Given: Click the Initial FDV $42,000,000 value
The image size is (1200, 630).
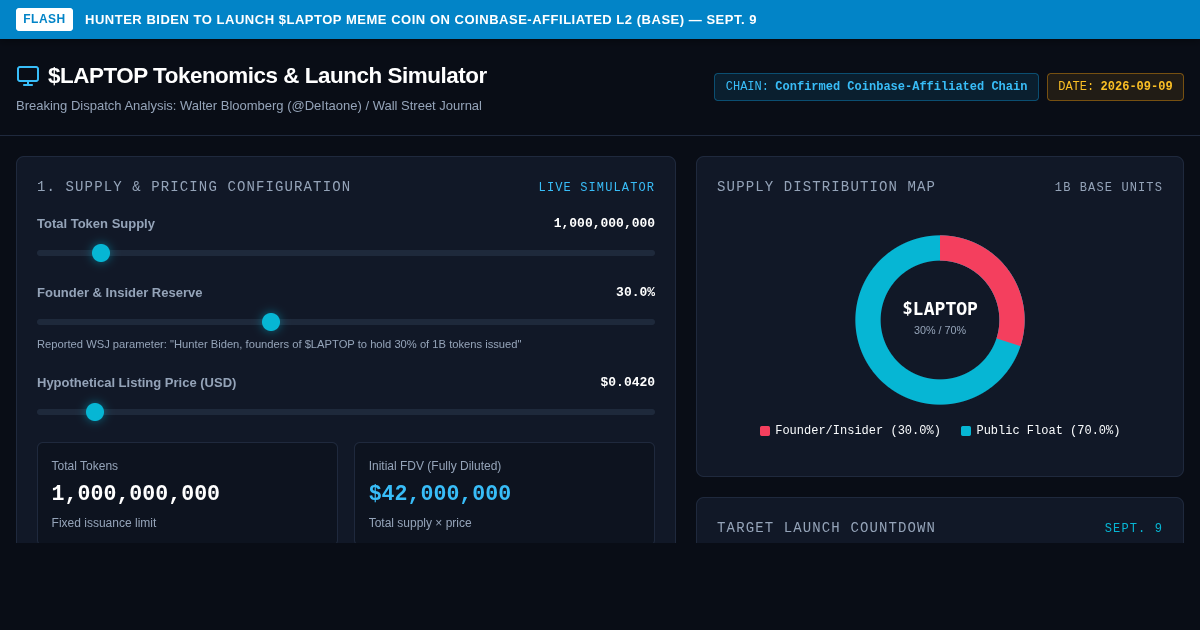Looking at the screenshot, I should point(440,494).
